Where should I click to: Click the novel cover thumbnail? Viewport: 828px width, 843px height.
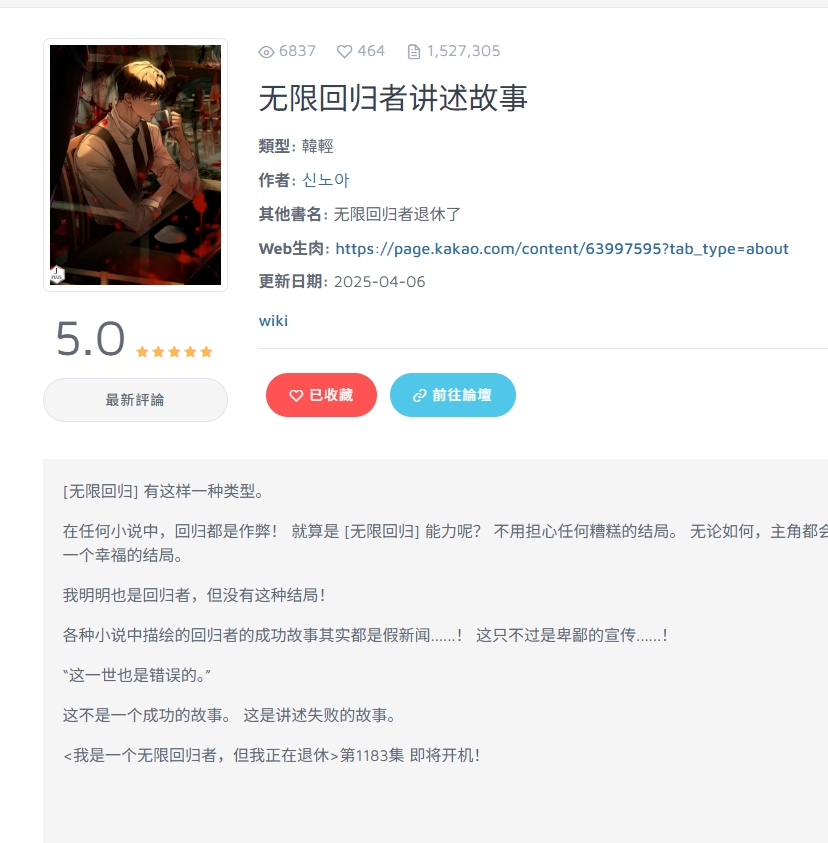coord(135,165)
